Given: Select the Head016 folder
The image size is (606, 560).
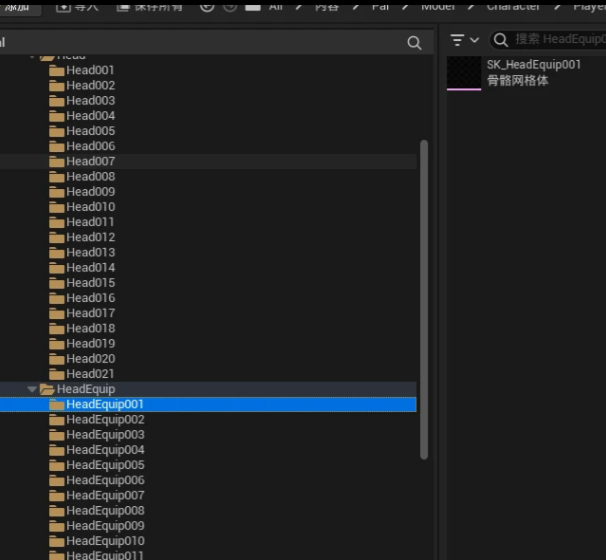Looking at the screenshot, I should click(x=90, y=298).
